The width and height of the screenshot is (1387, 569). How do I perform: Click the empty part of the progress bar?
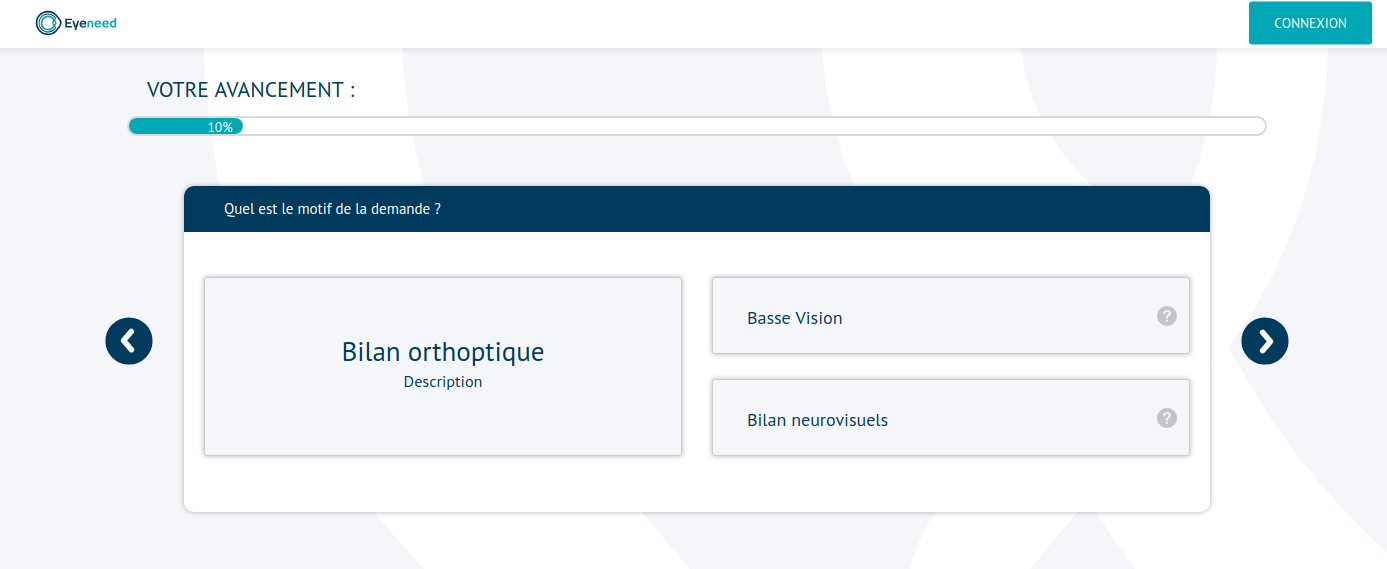point(754,126)
